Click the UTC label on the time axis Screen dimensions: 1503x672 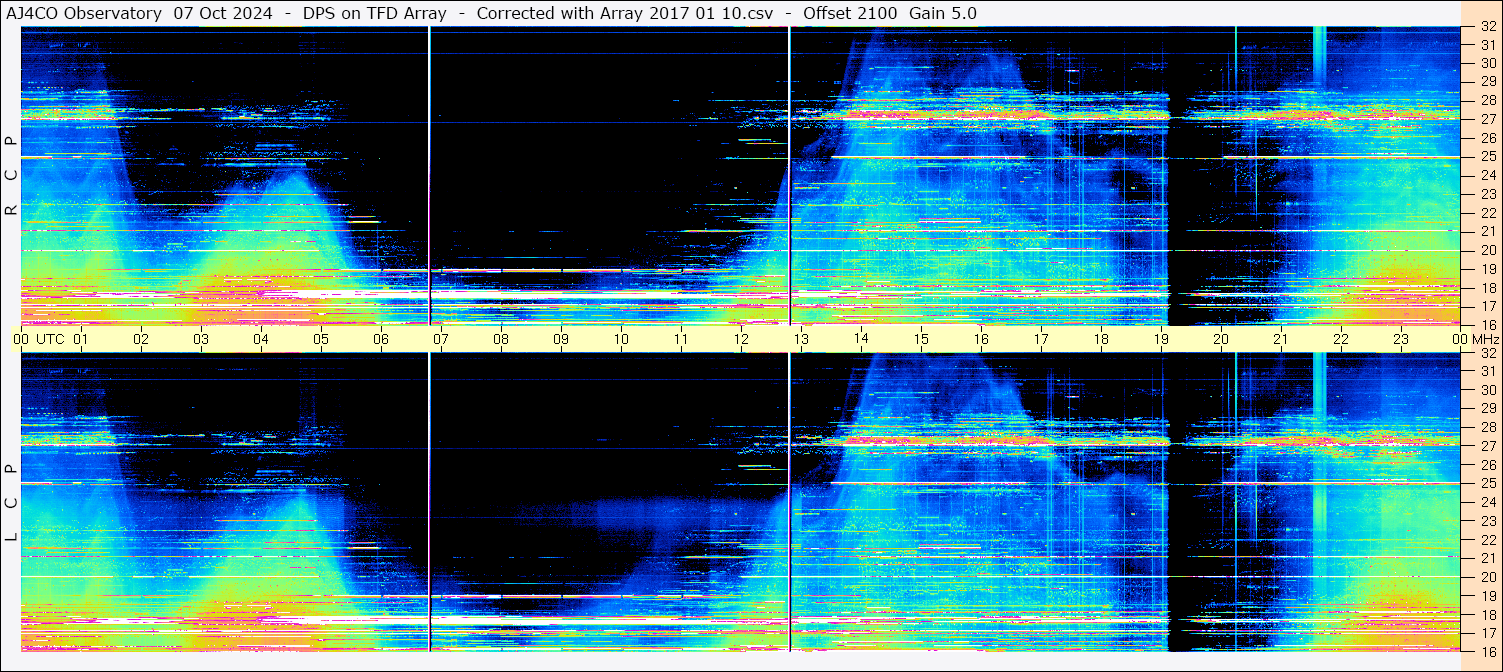coord(51,339)
